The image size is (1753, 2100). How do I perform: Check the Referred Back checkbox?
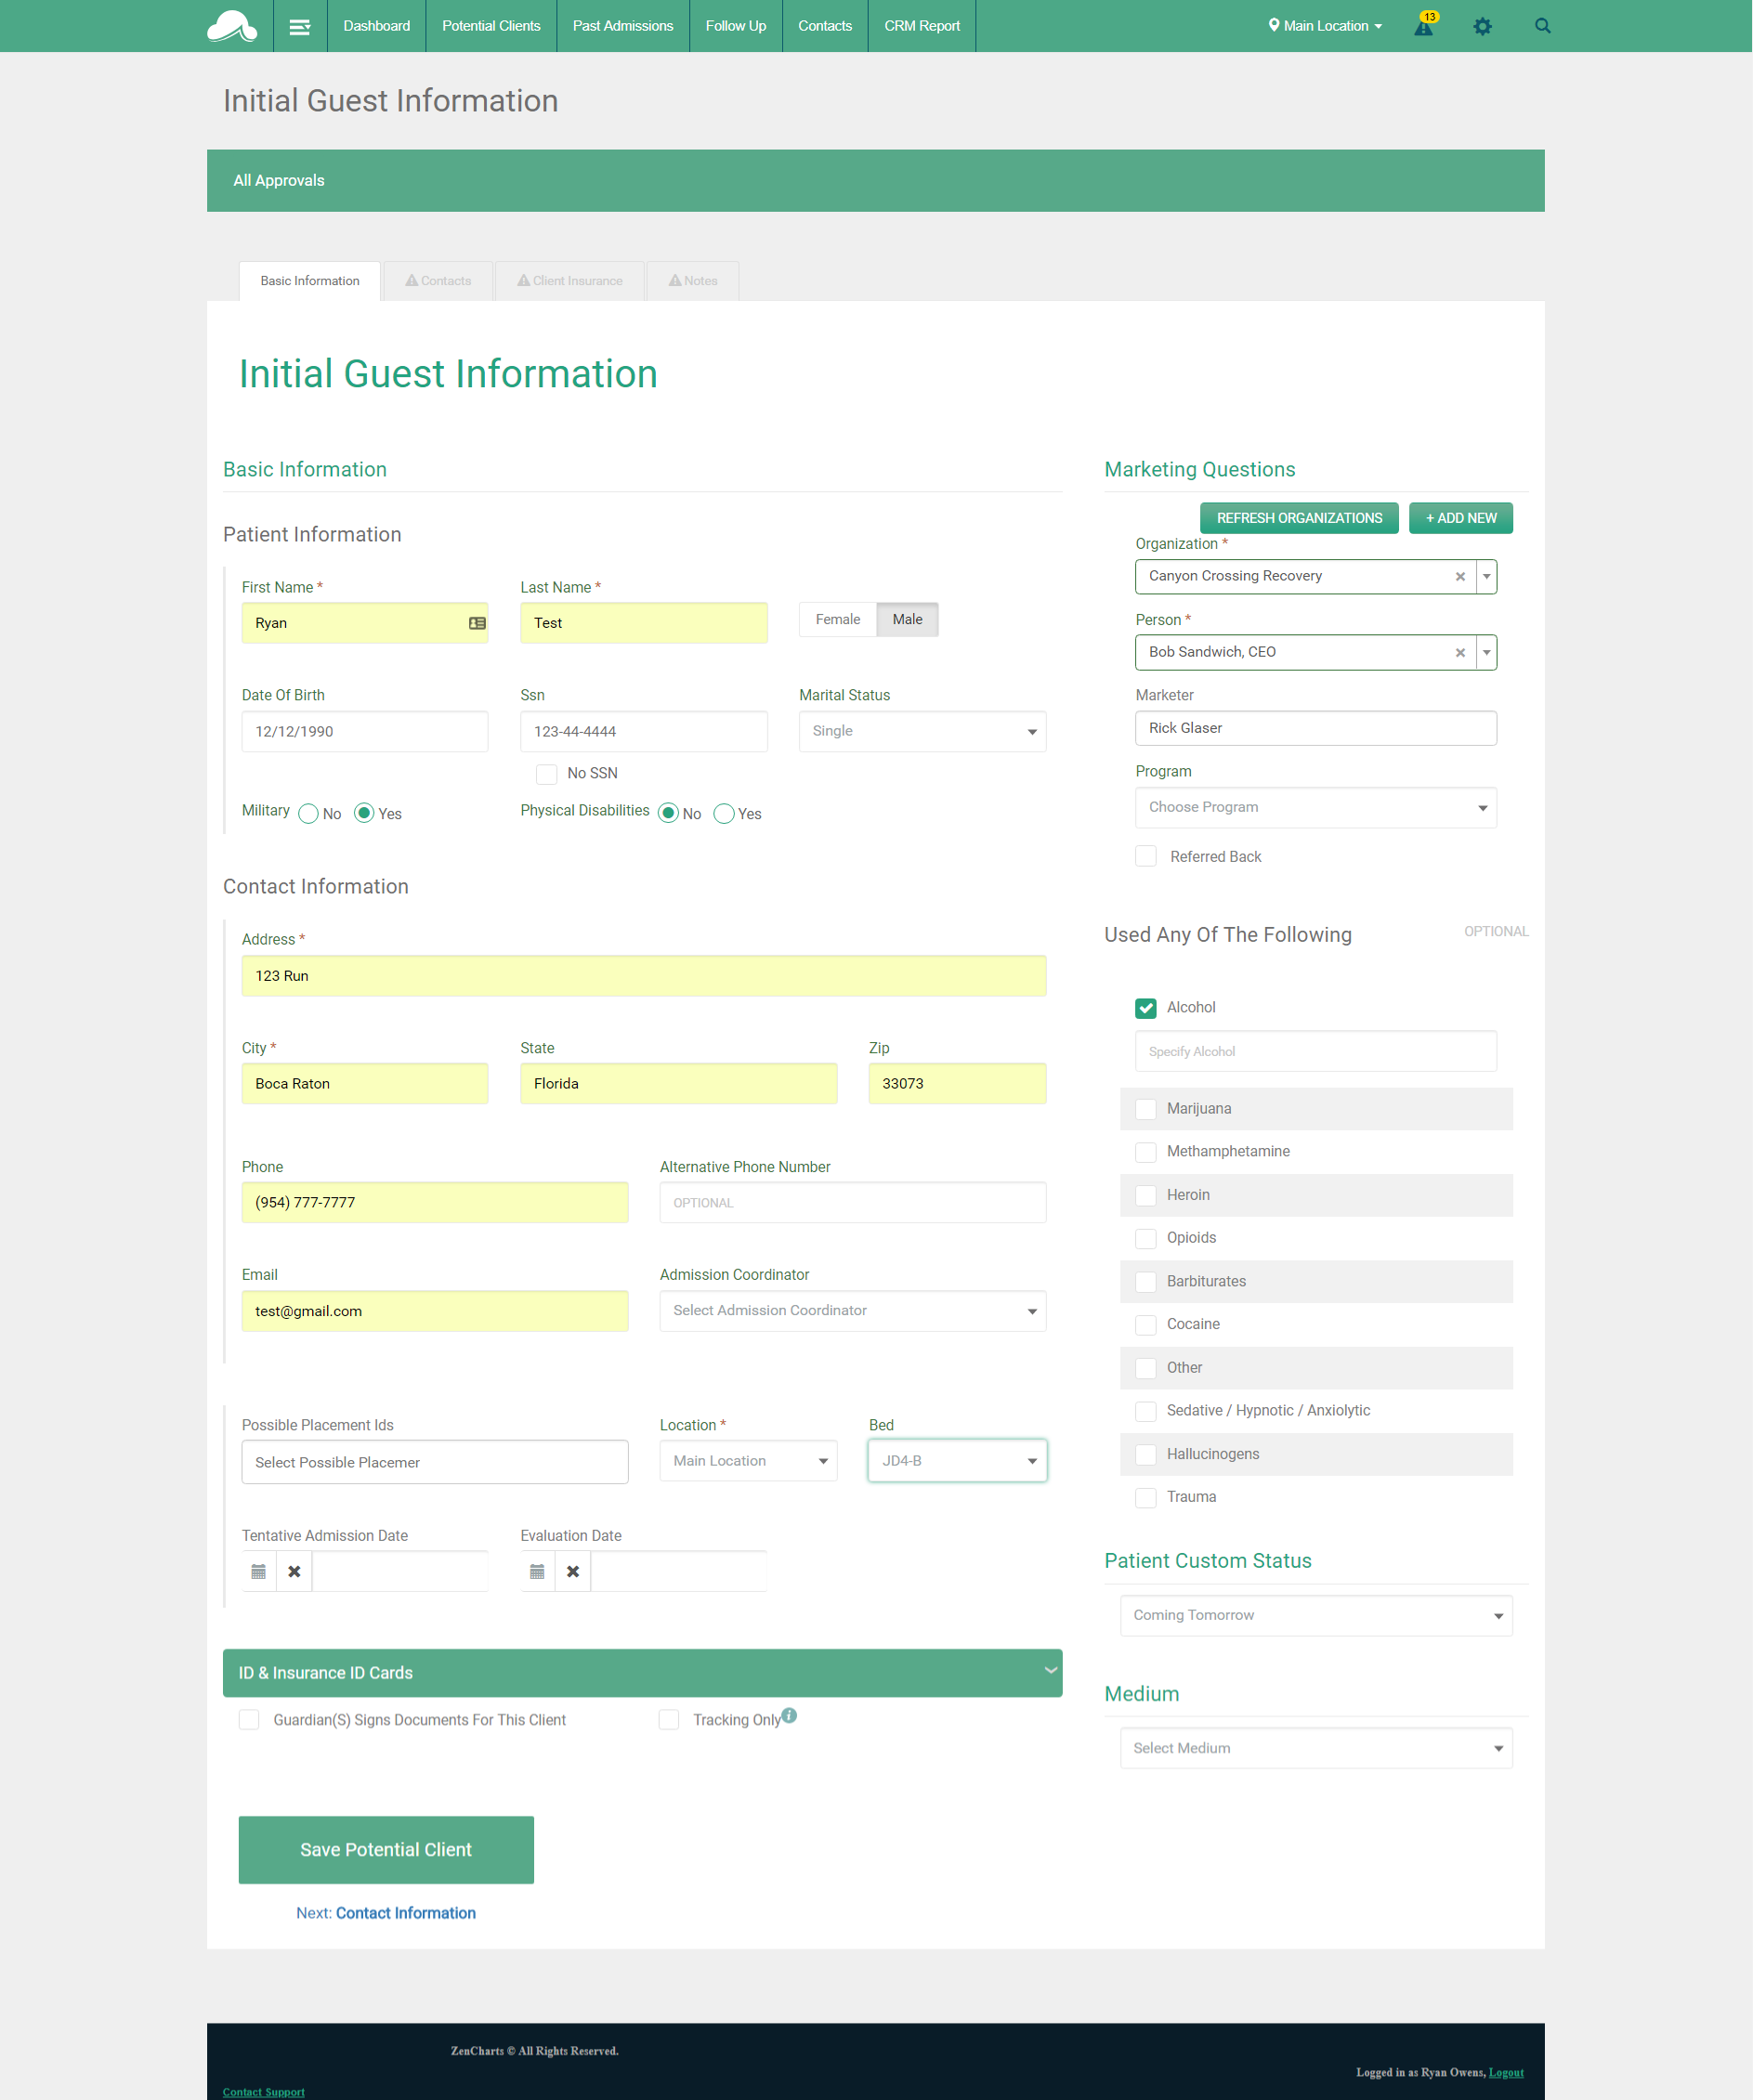click(1146, 856)
